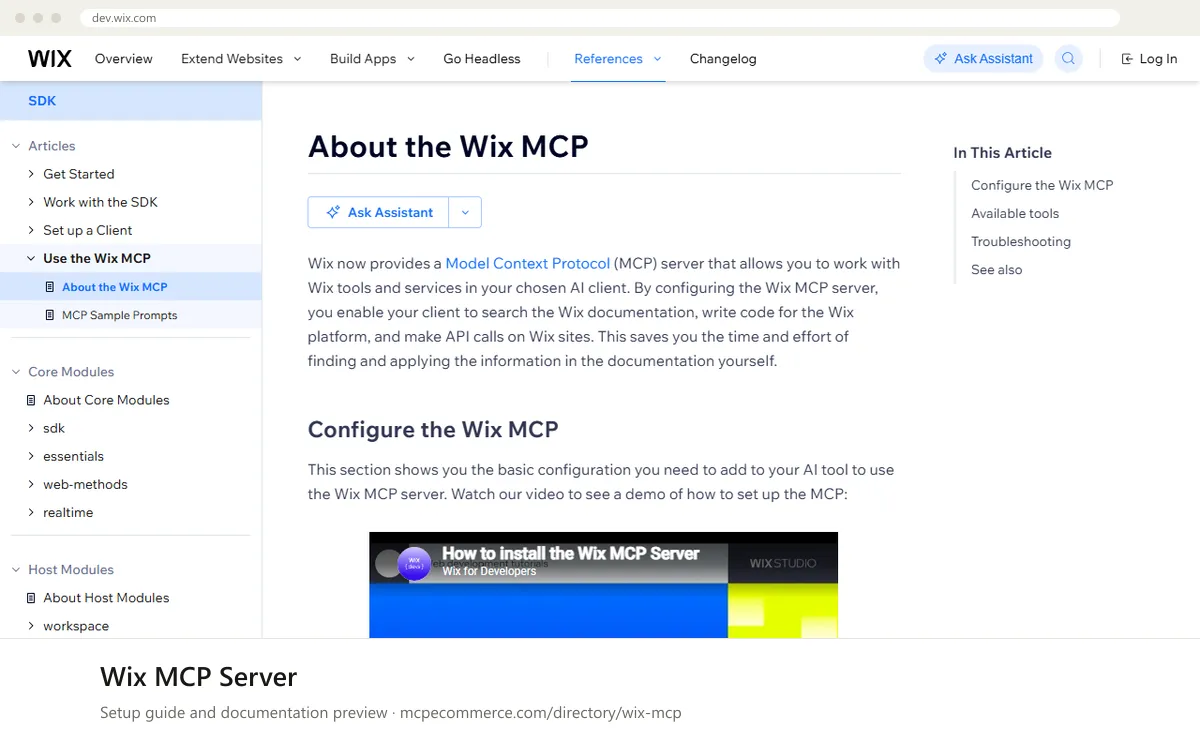Click sparkle icon in header Ask Assistant

pos(940,59)
